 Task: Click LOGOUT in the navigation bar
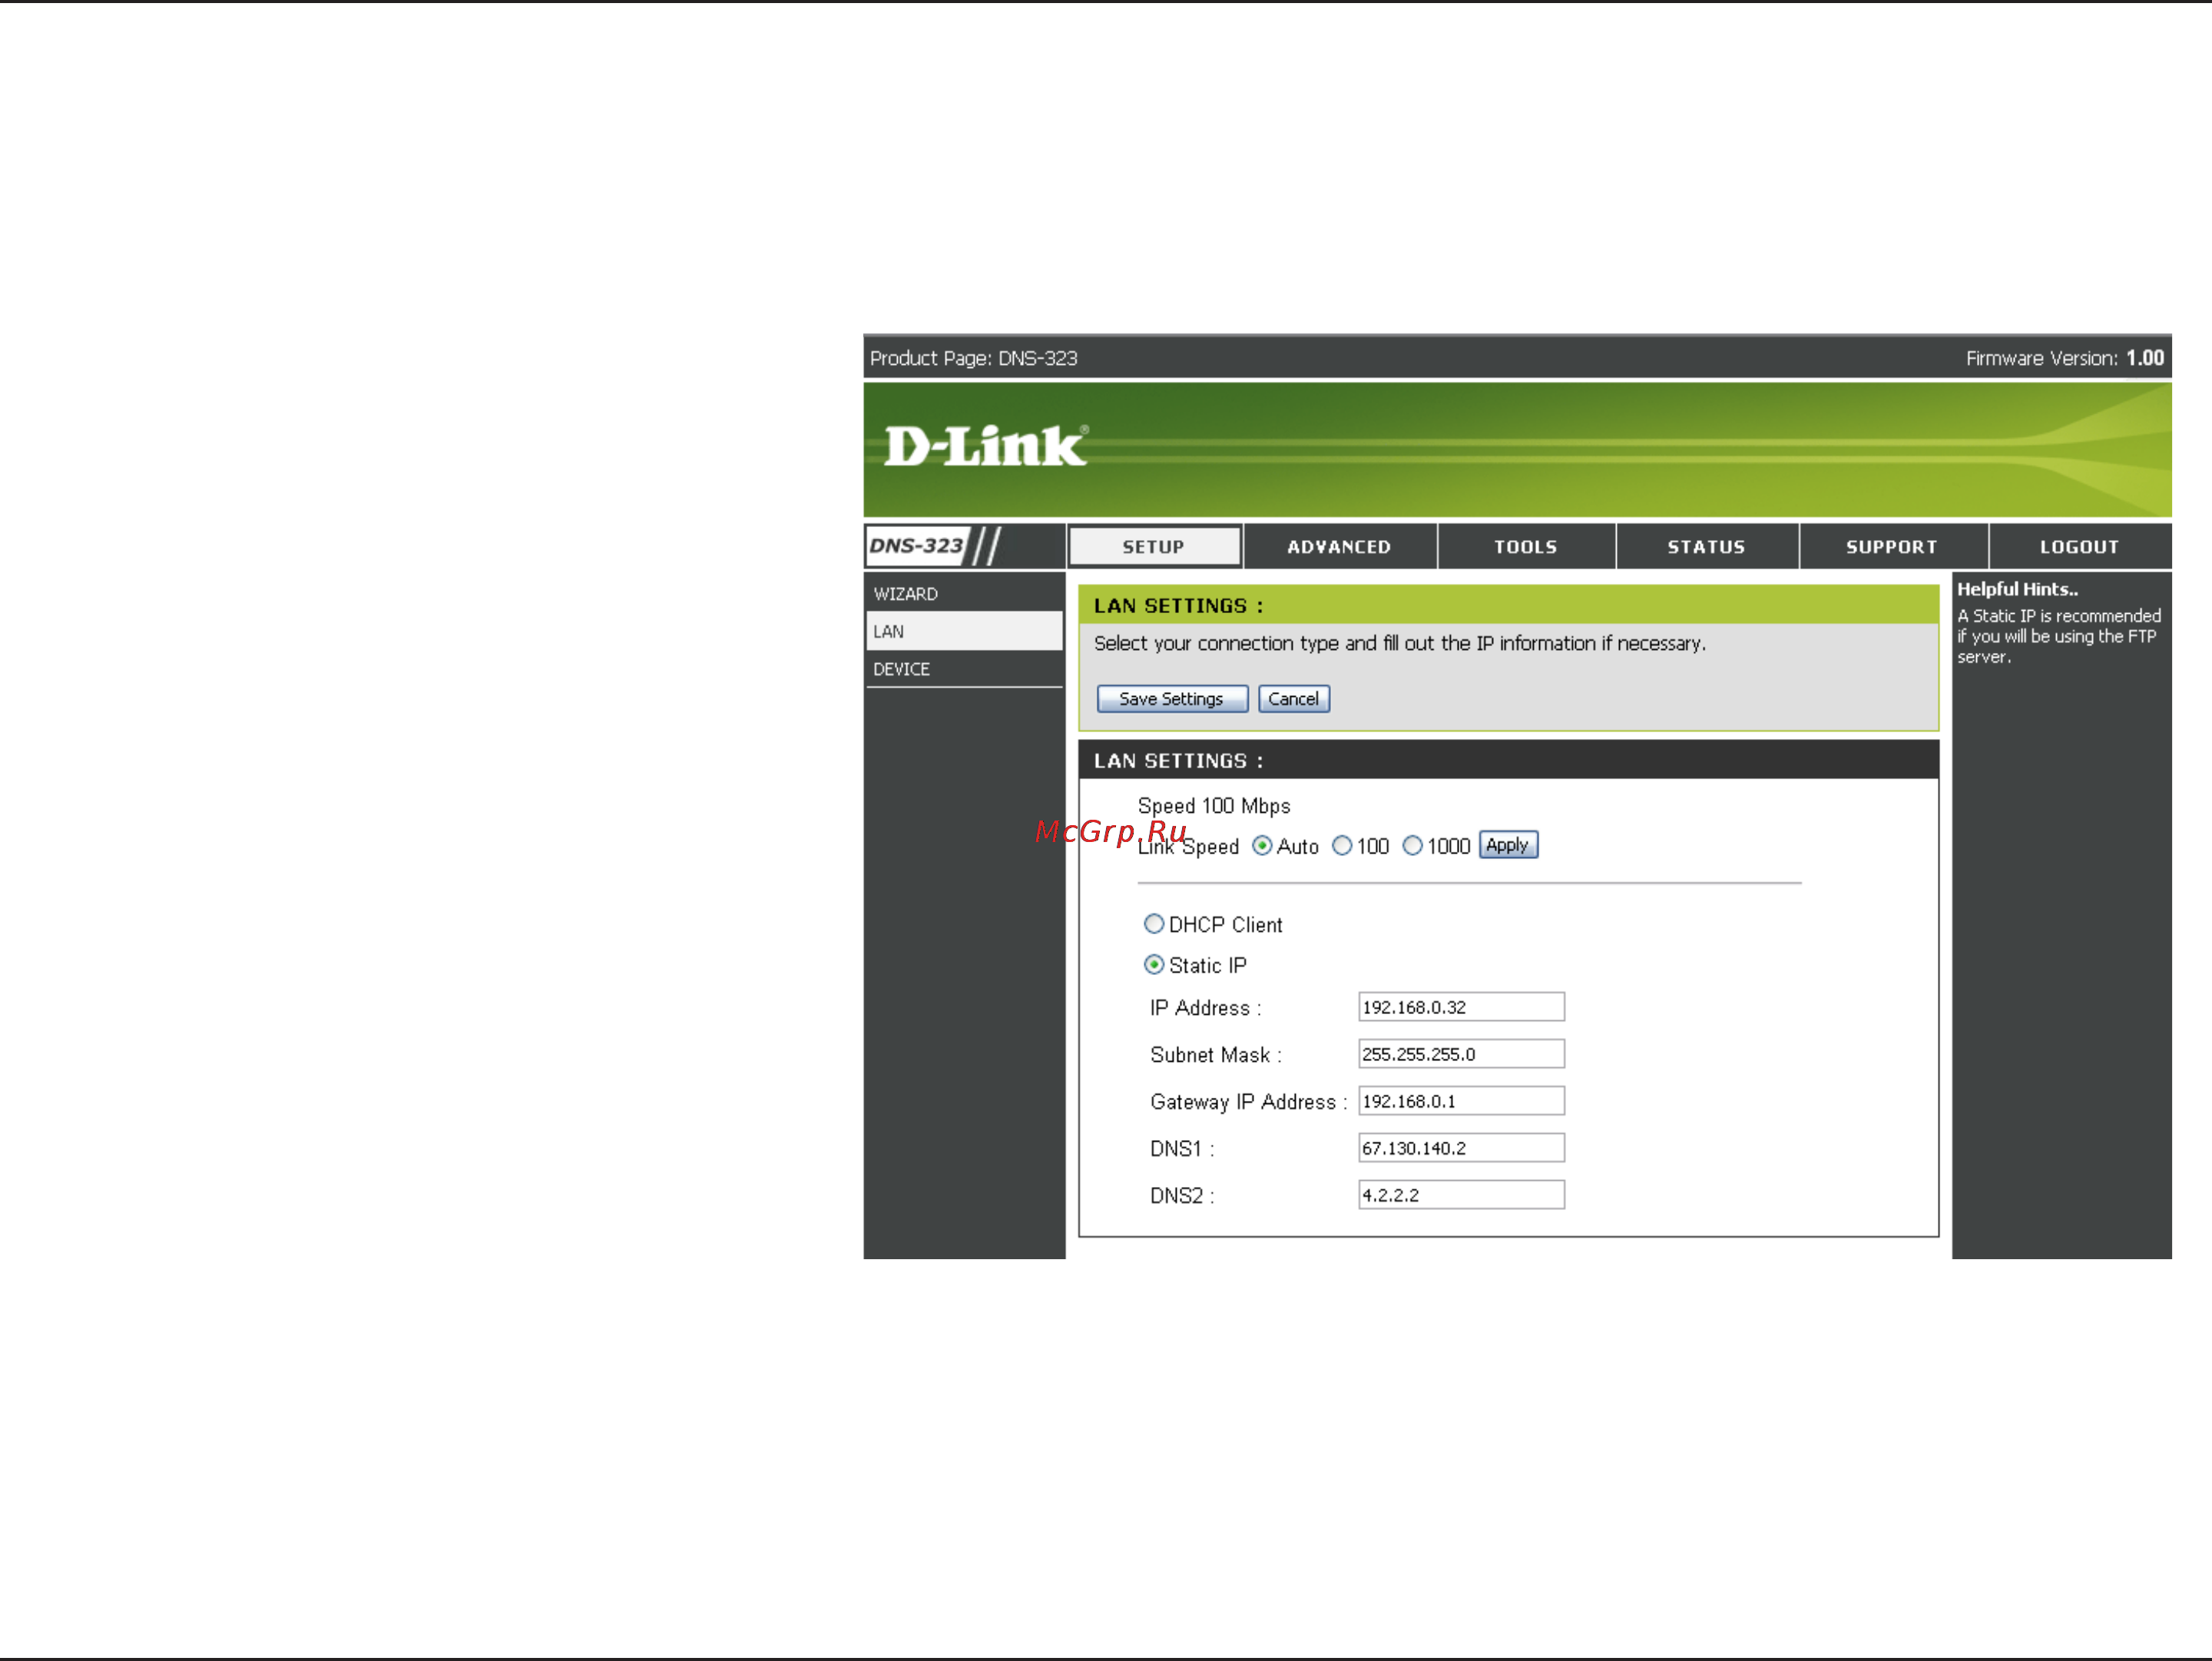pyautogui.click(x=2079, y=547)
